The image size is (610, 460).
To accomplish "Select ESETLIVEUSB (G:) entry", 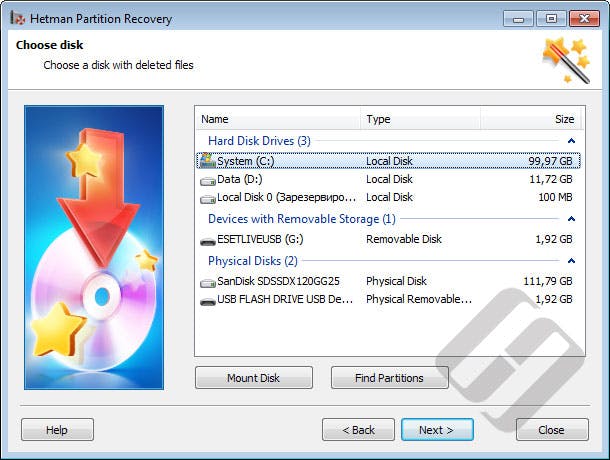I will 260,239.
